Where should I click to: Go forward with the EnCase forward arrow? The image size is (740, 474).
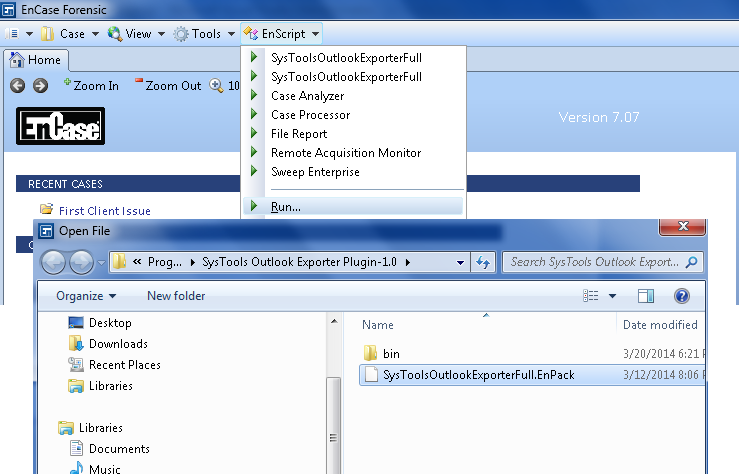coord(41,85)
